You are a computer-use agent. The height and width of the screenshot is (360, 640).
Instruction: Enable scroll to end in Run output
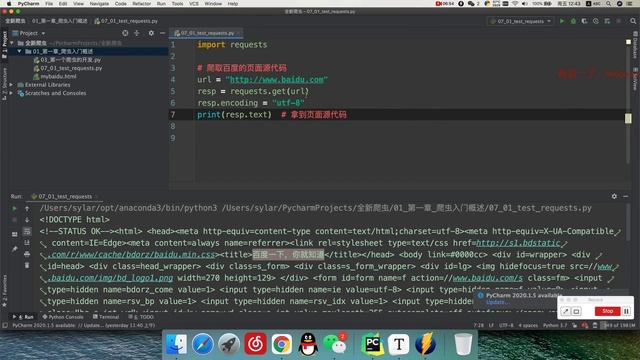pyautogui.click(x=27, y=243)
